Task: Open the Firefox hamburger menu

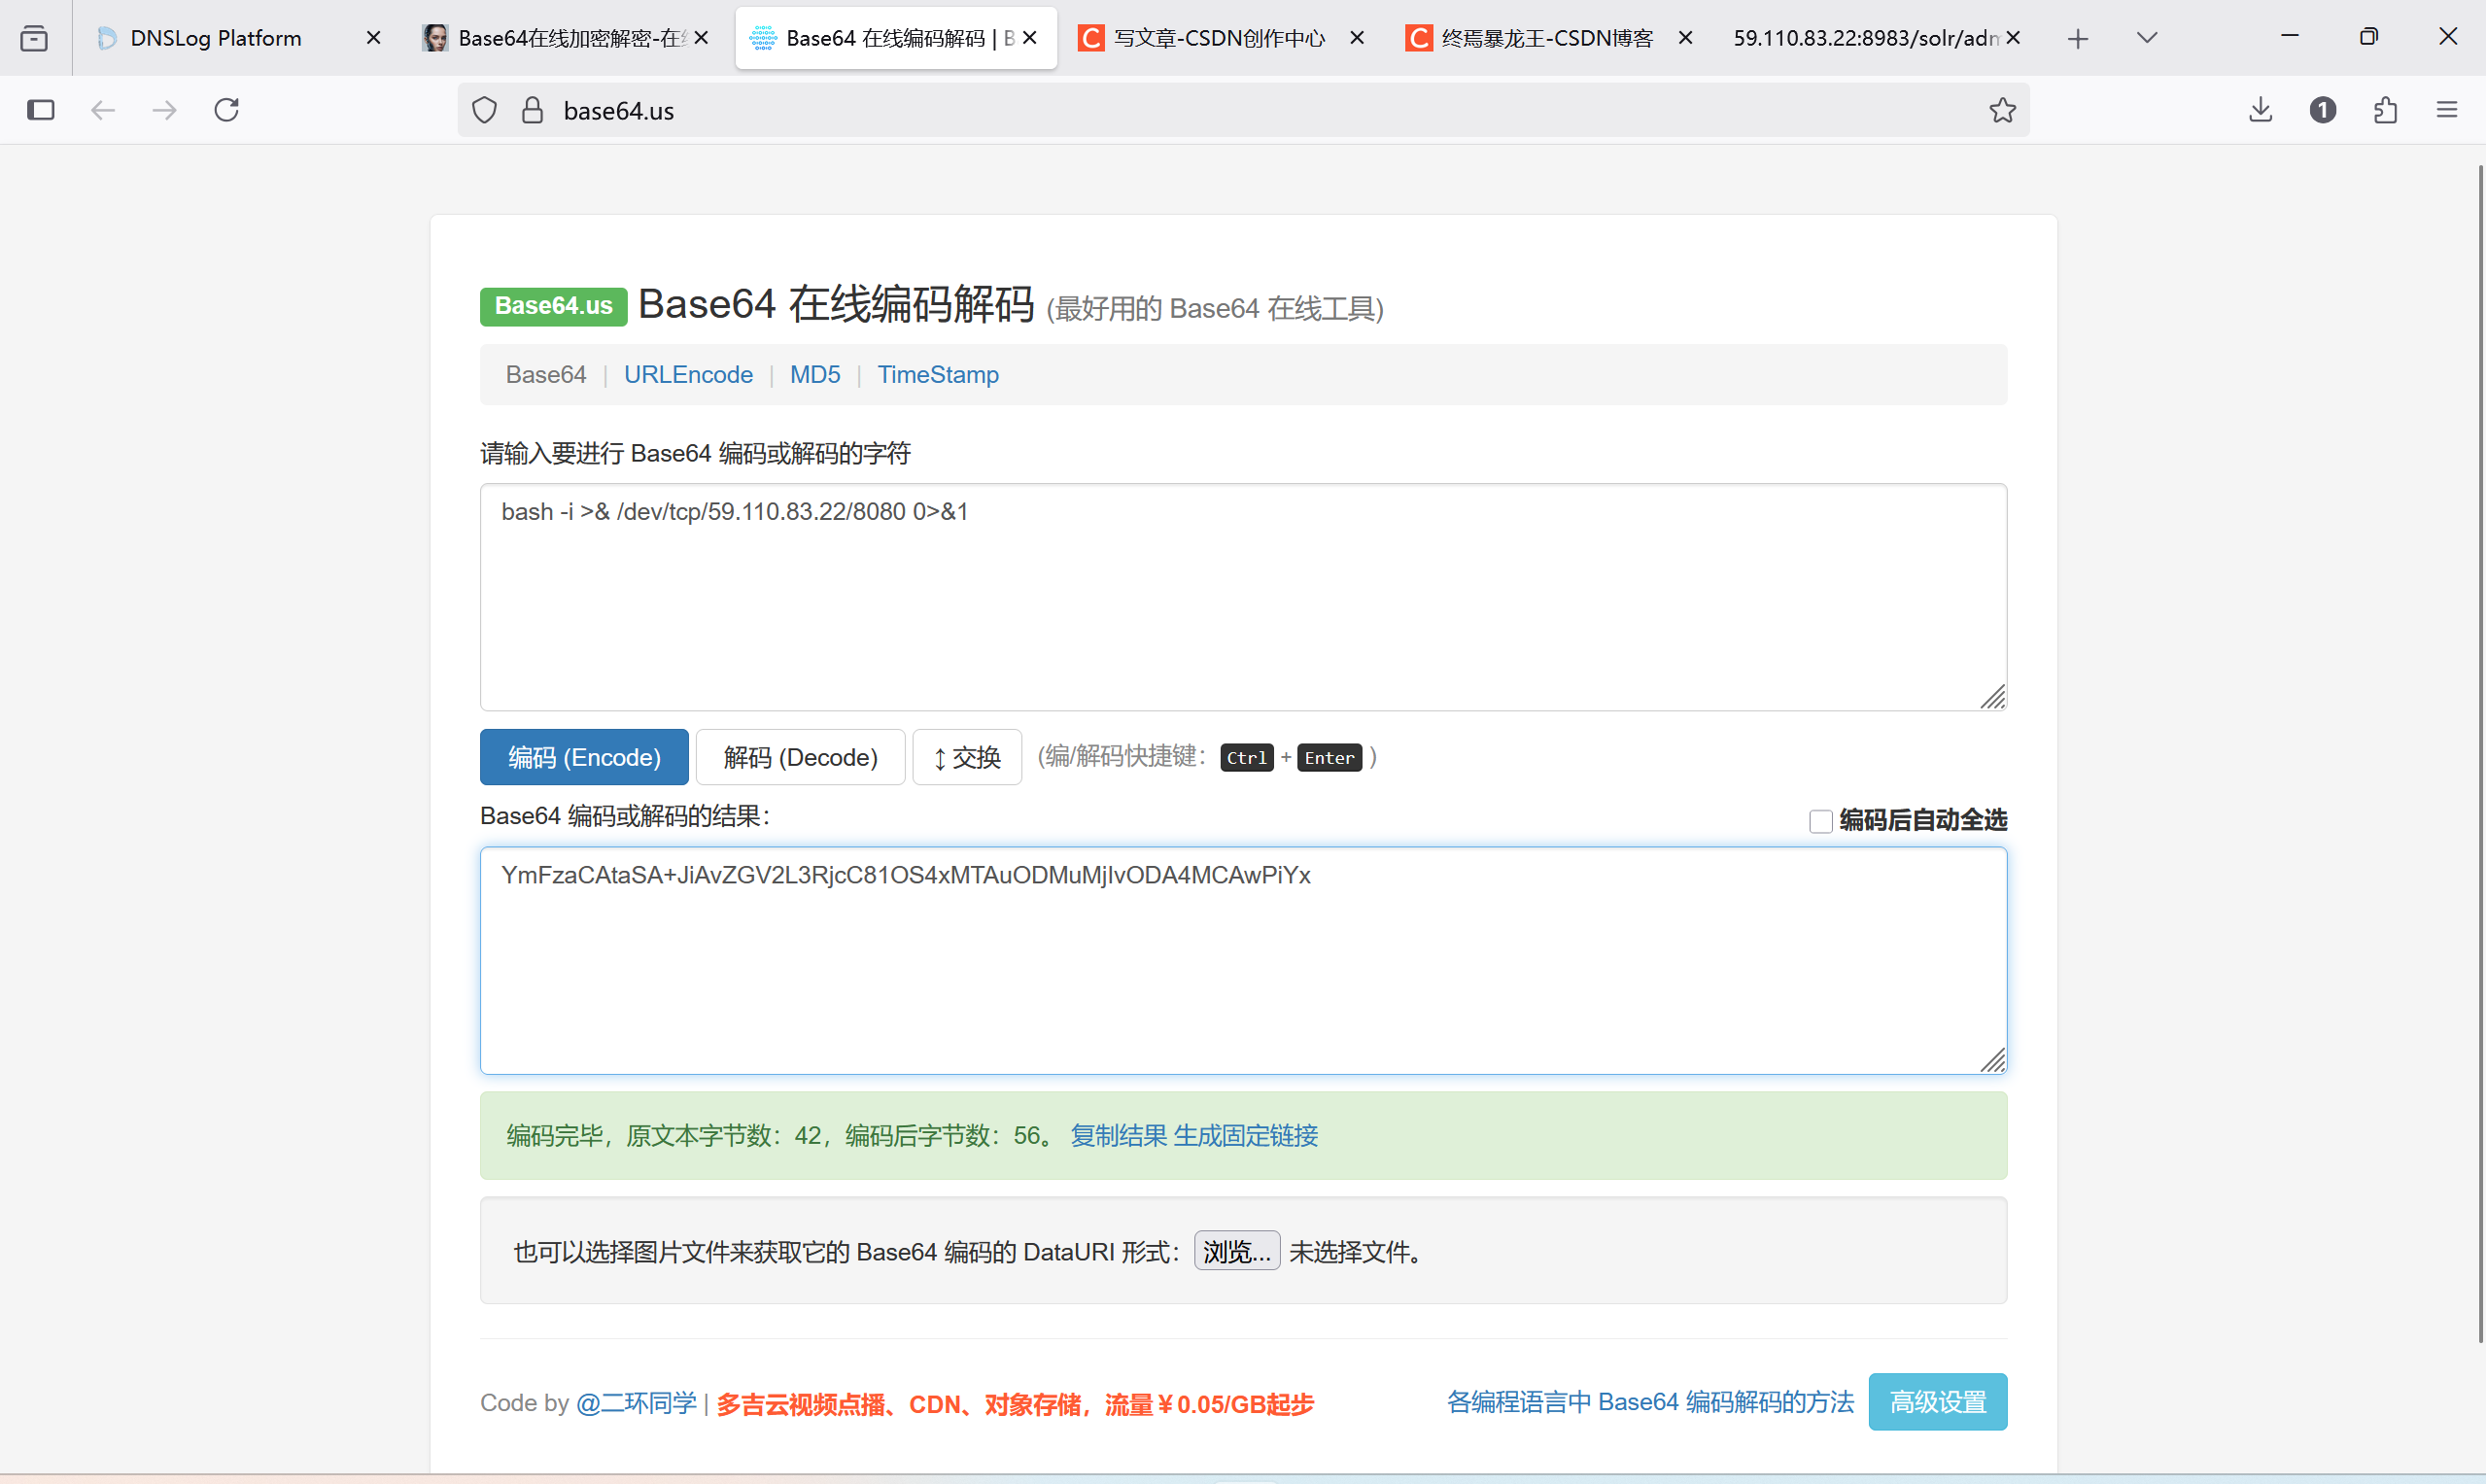Action: 2447,110
